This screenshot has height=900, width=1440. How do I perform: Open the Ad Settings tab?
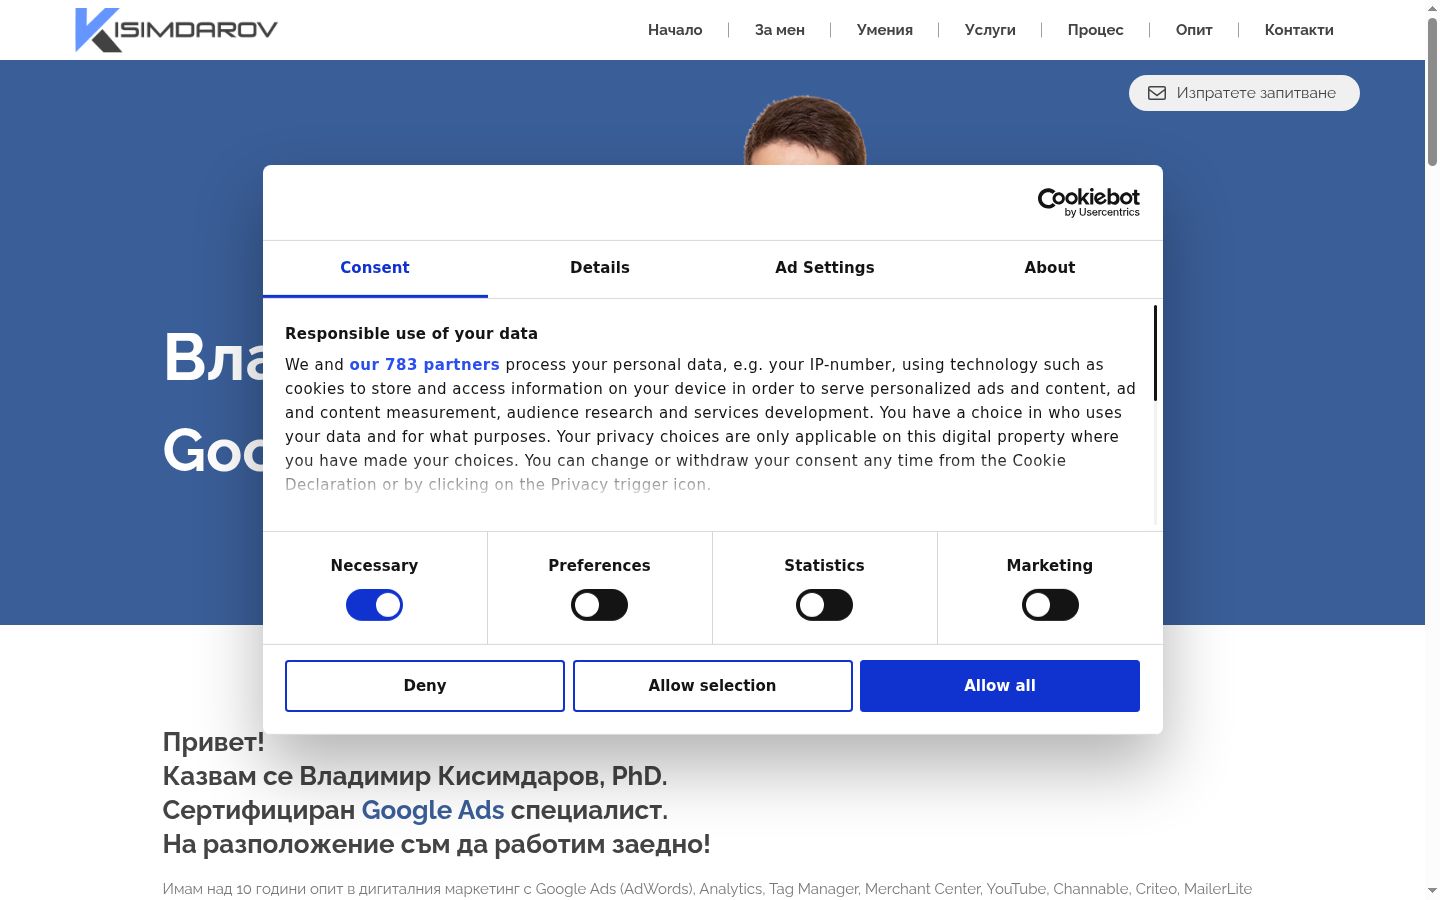[825, 268]
